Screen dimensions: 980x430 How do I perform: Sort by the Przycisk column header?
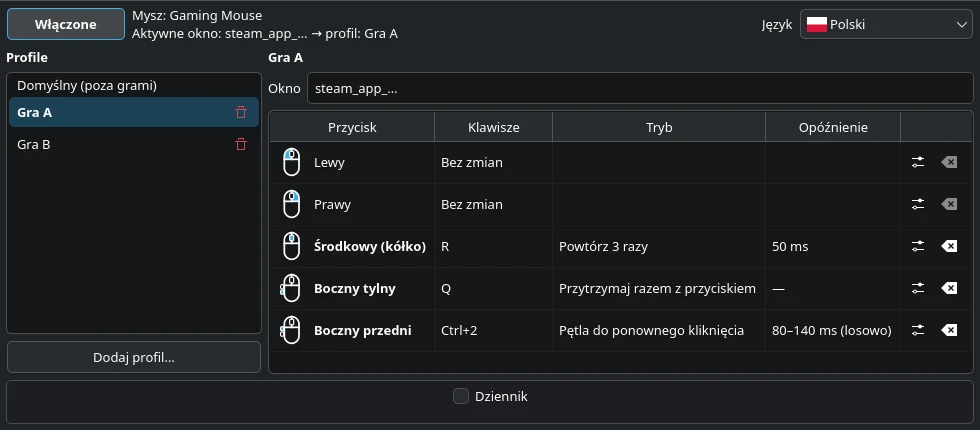pyautogui.click(x=352, y=128)
